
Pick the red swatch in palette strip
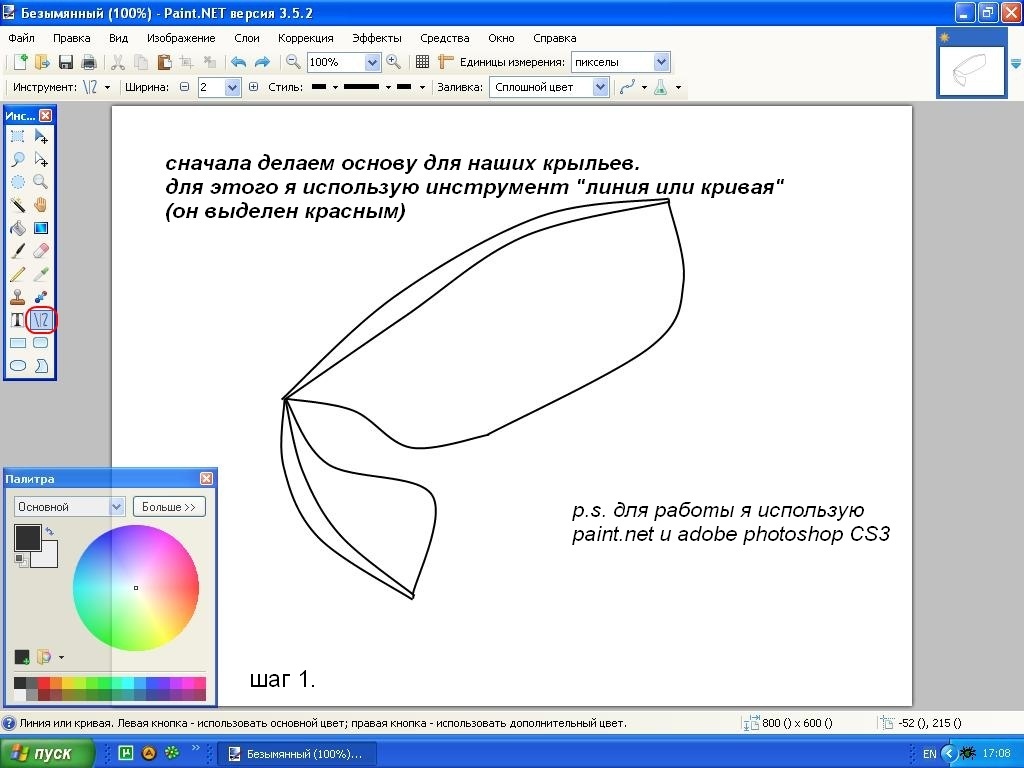(44, 683)
